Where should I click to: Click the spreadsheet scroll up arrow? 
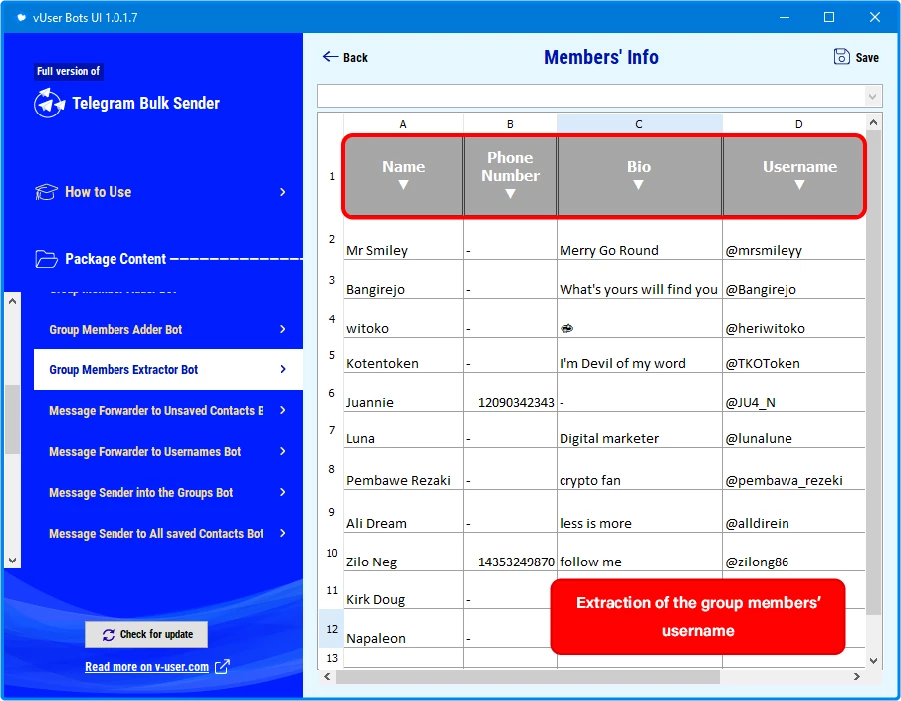coord(873,122)
